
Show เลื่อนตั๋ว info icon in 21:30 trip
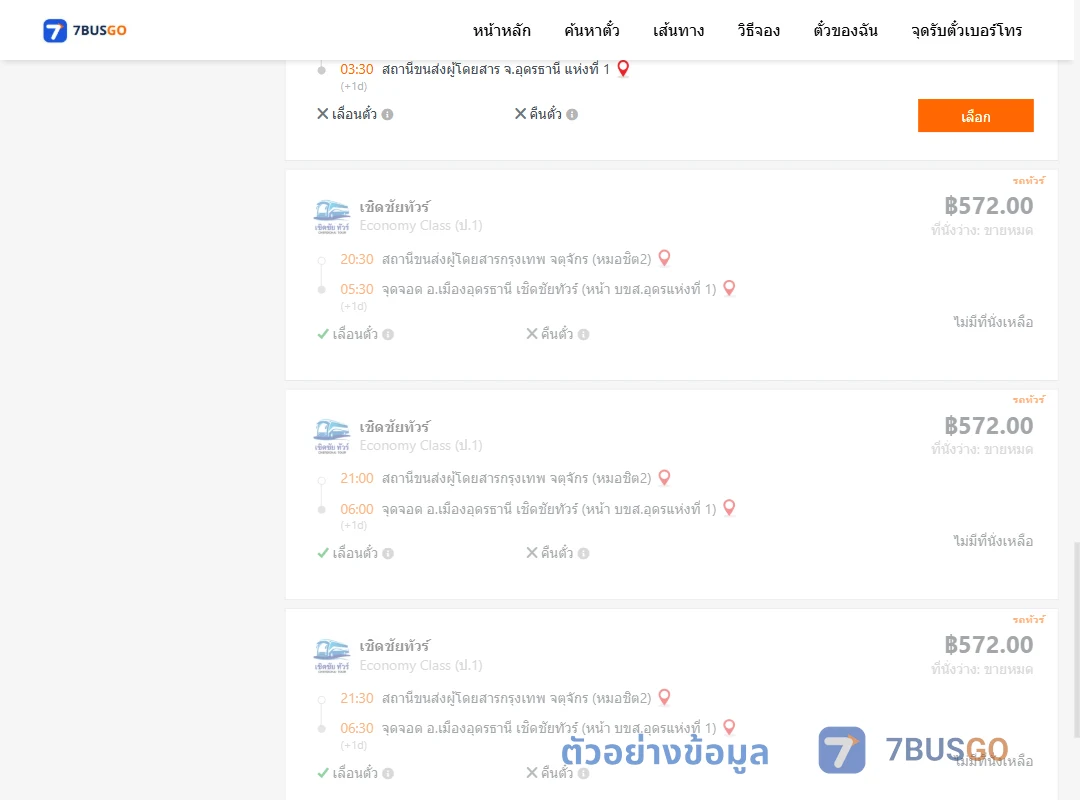pyautogui.click(x=388, y=773)
